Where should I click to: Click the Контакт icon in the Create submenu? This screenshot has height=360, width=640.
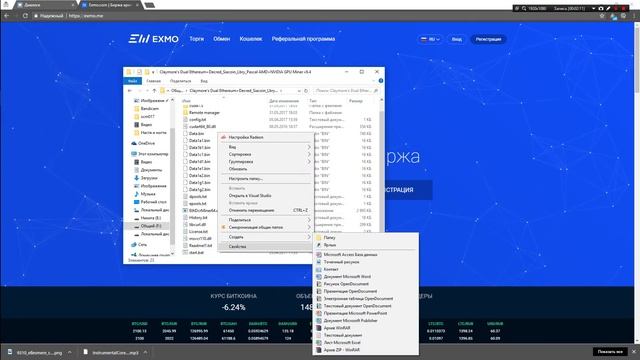(x=319, y=269)
